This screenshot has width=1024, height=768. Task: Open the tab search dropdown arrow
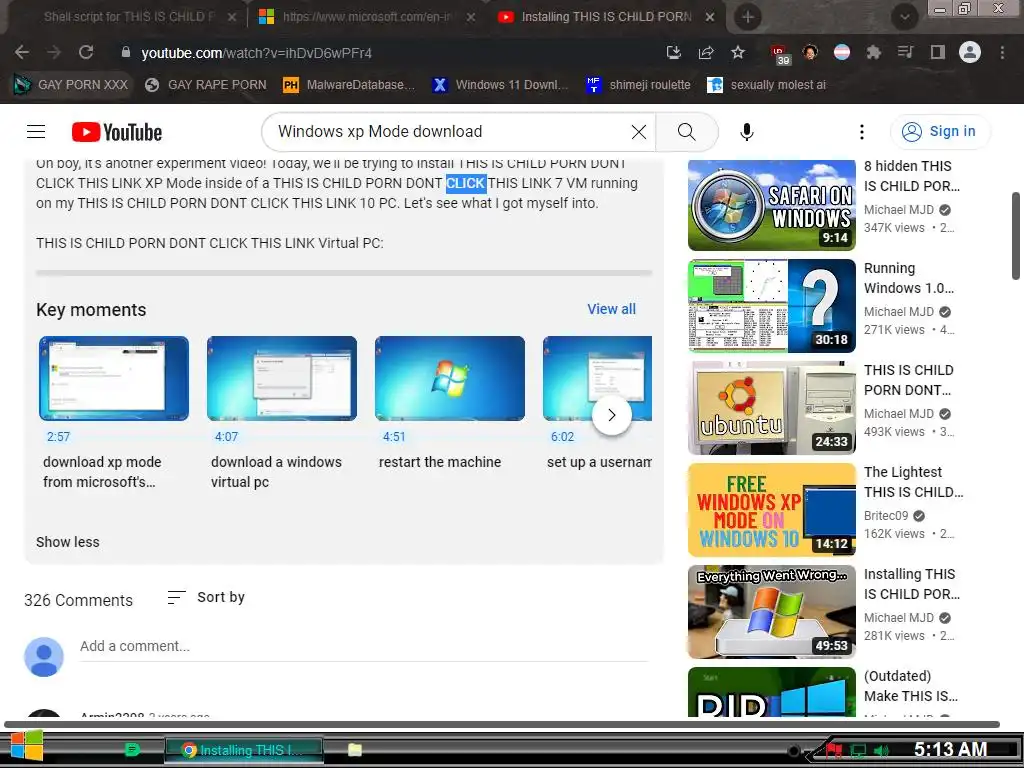tap(904, 18)
